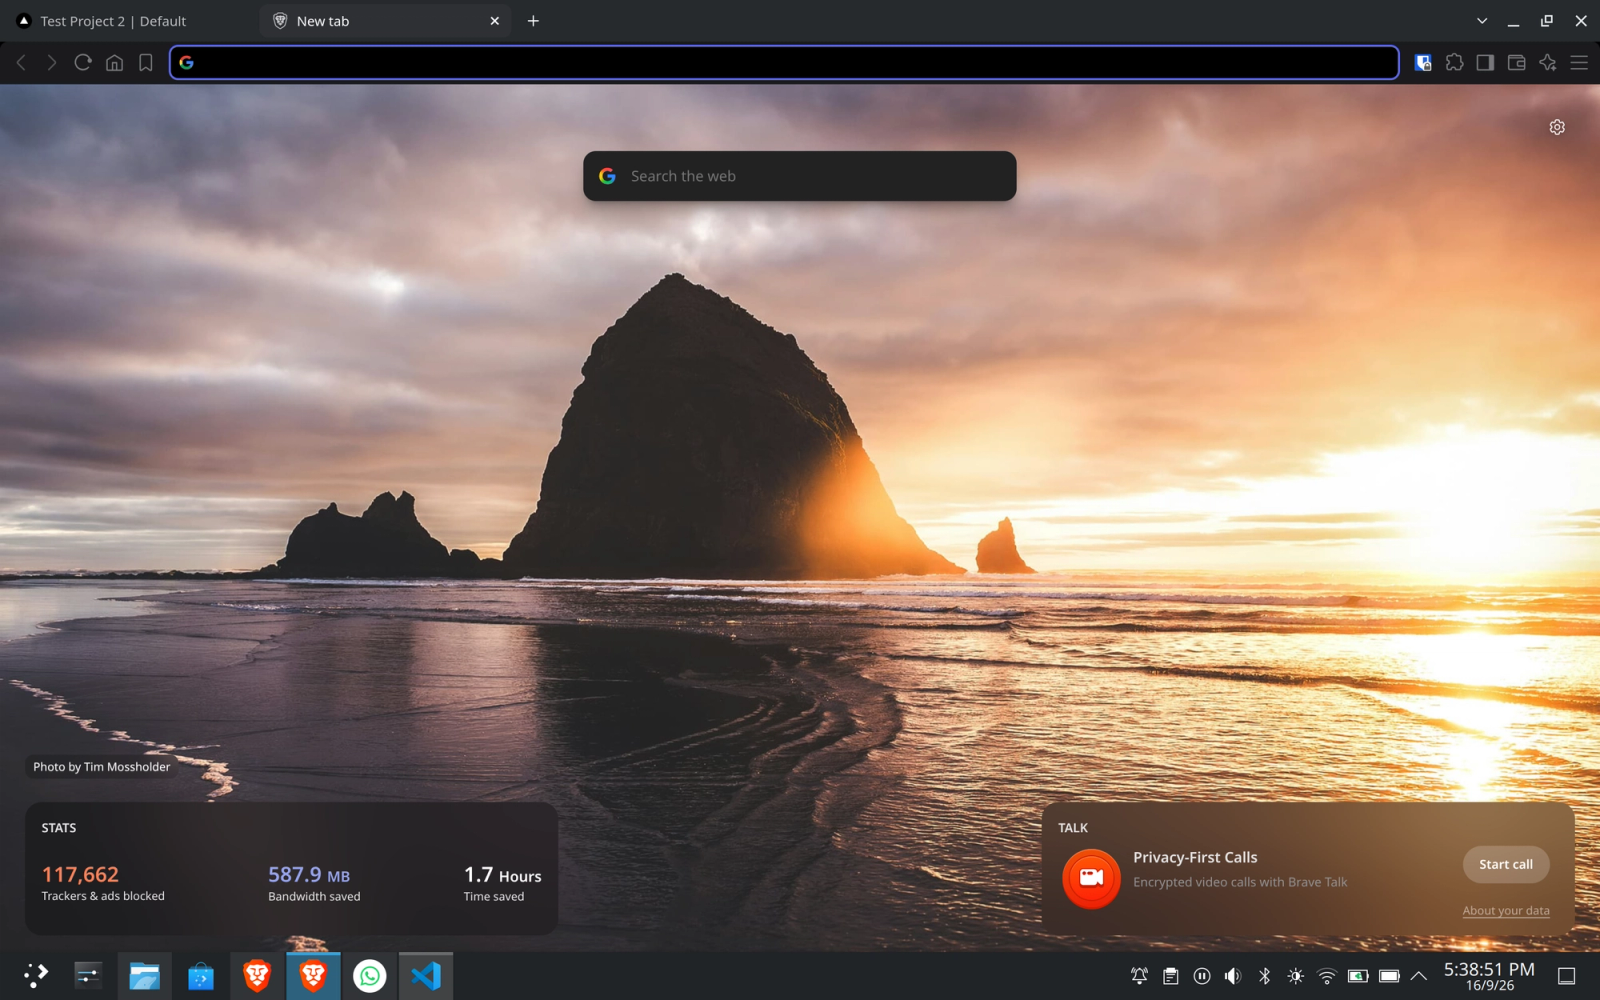Open Bluetooth settings in system tray
Image resolution: width=1600 pixels, height=1000 pixels.
click(1264, 976)
